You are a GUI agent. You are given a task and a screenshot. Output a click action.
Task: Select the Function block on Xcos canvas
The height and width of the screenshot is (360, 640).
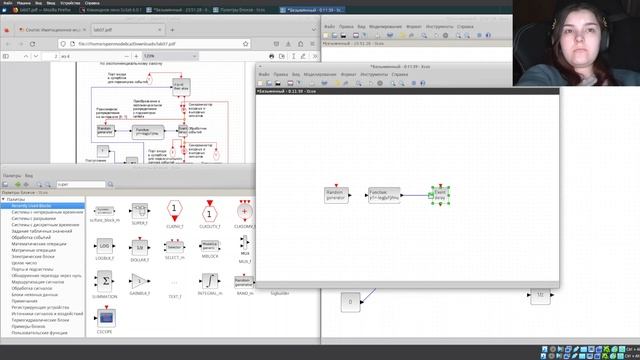(x=384, y=195)
